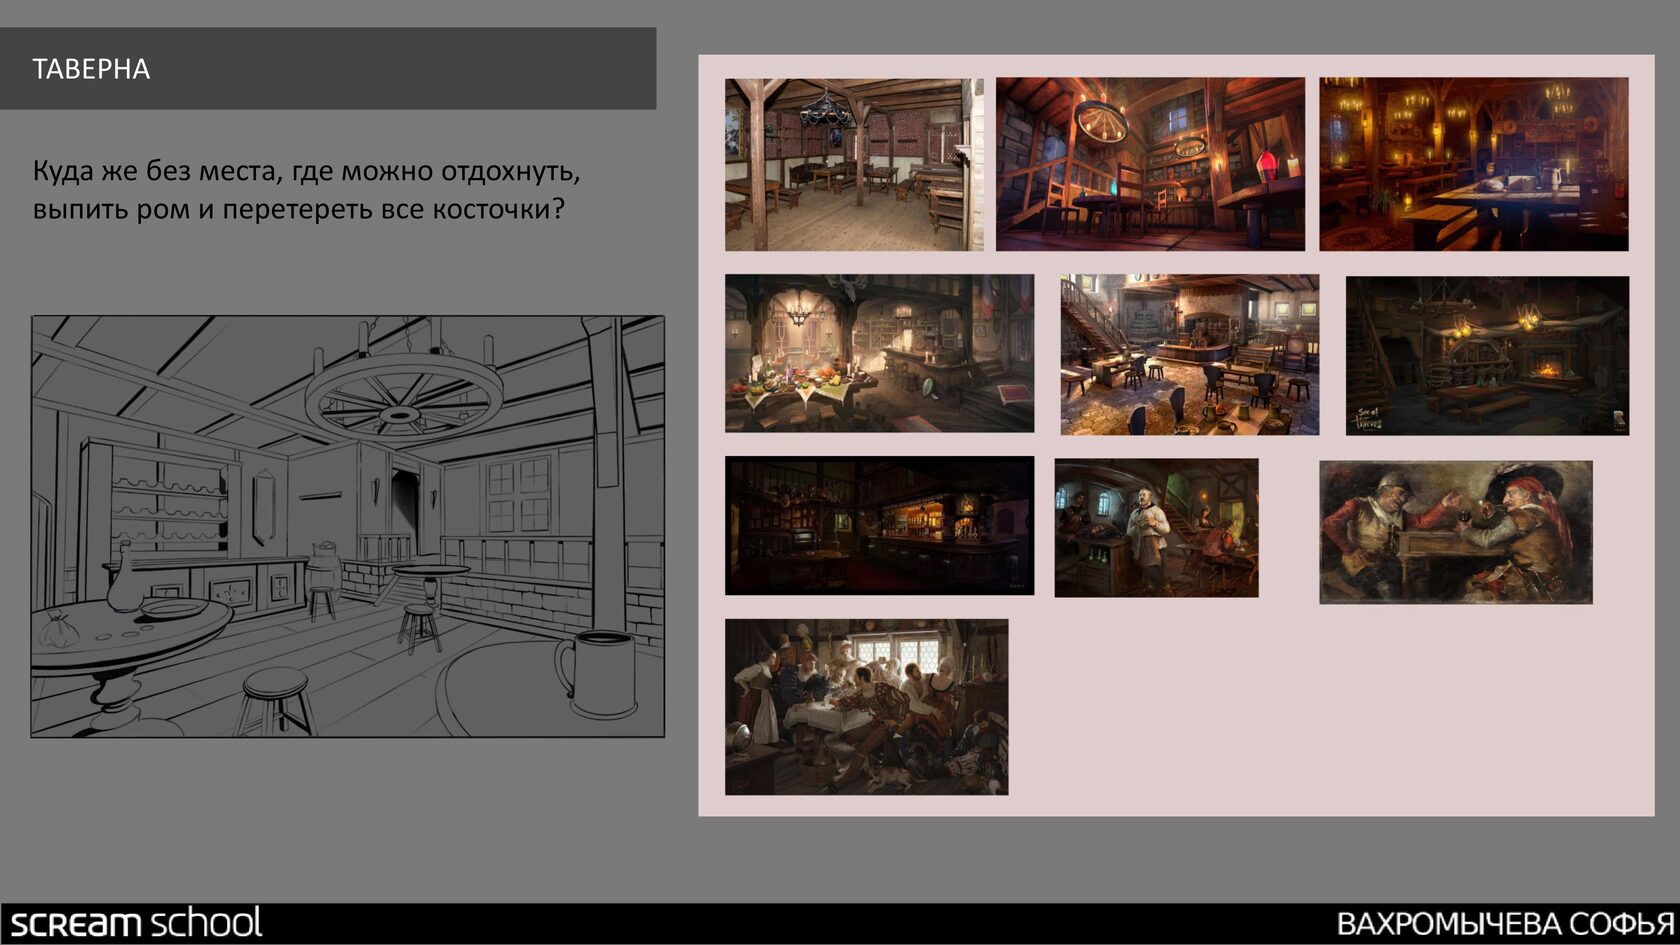Viewport: 1680px width, 945px height.
Task: Select the reference with food-laden feast table
Action: [x=879, y=353]
